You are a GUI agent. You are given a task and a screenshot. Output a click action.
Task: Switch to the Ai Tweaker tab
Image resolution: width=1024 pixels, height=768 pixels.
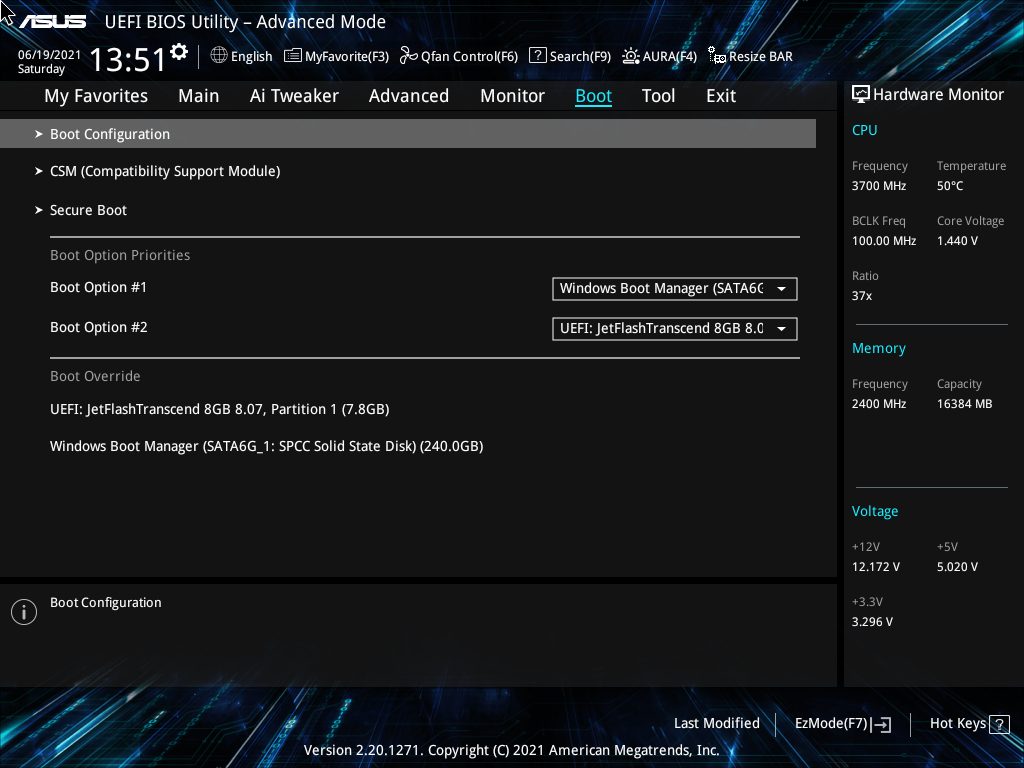[x=294, y=95]
